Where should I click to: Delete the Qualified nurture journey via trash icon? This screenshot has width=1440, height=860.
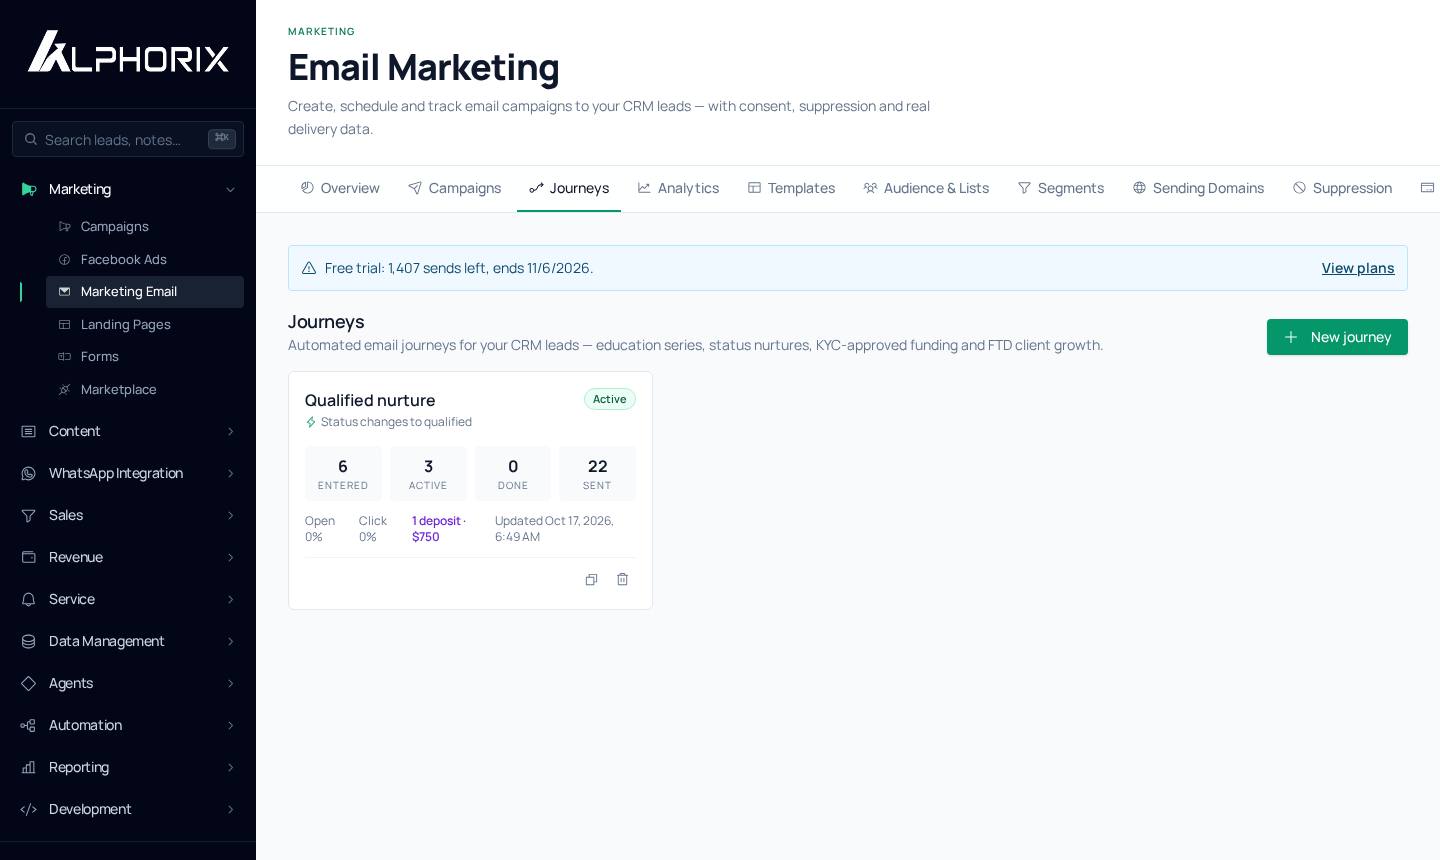(x=622, y=580)
